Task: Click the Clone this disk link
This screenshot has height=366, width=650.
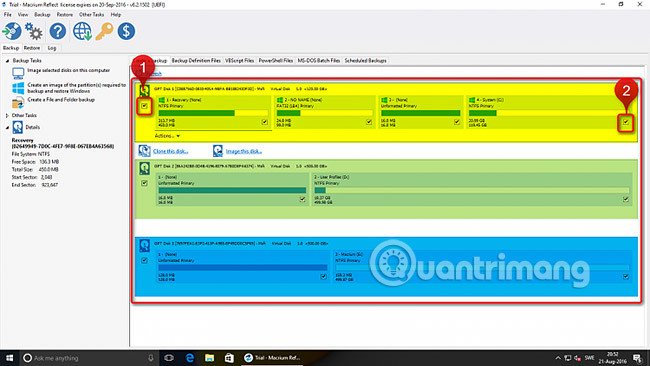Action: (170, 151)
